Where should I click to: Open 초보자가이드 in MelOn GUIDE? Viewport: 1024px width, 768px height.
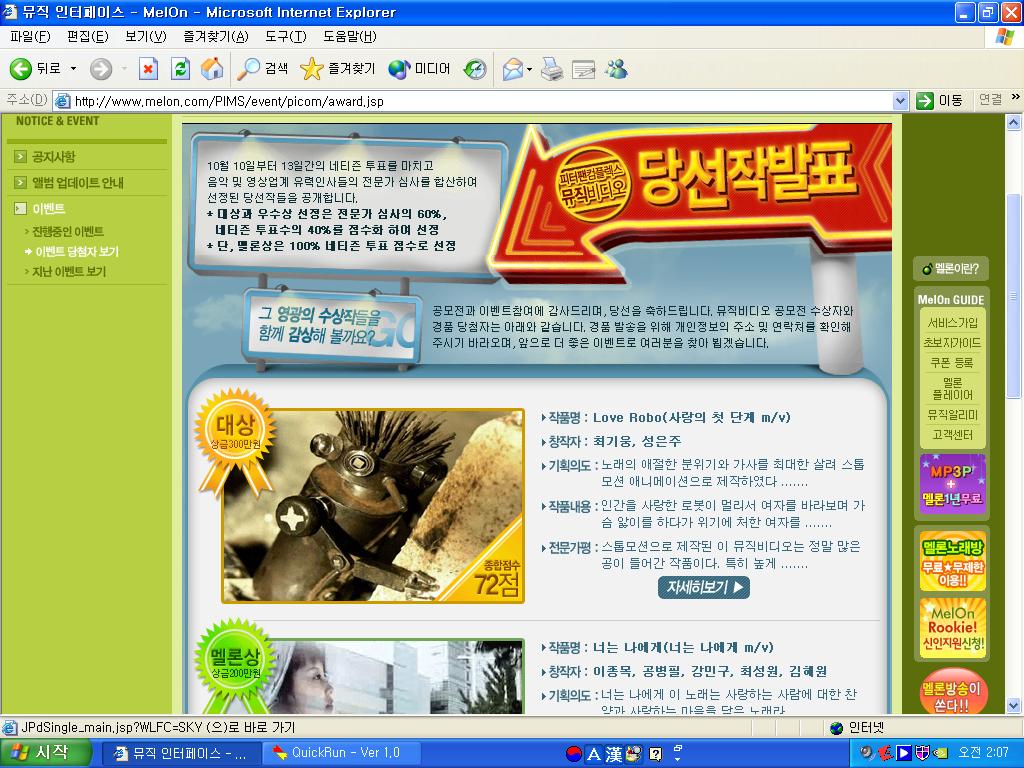(953, 342)
